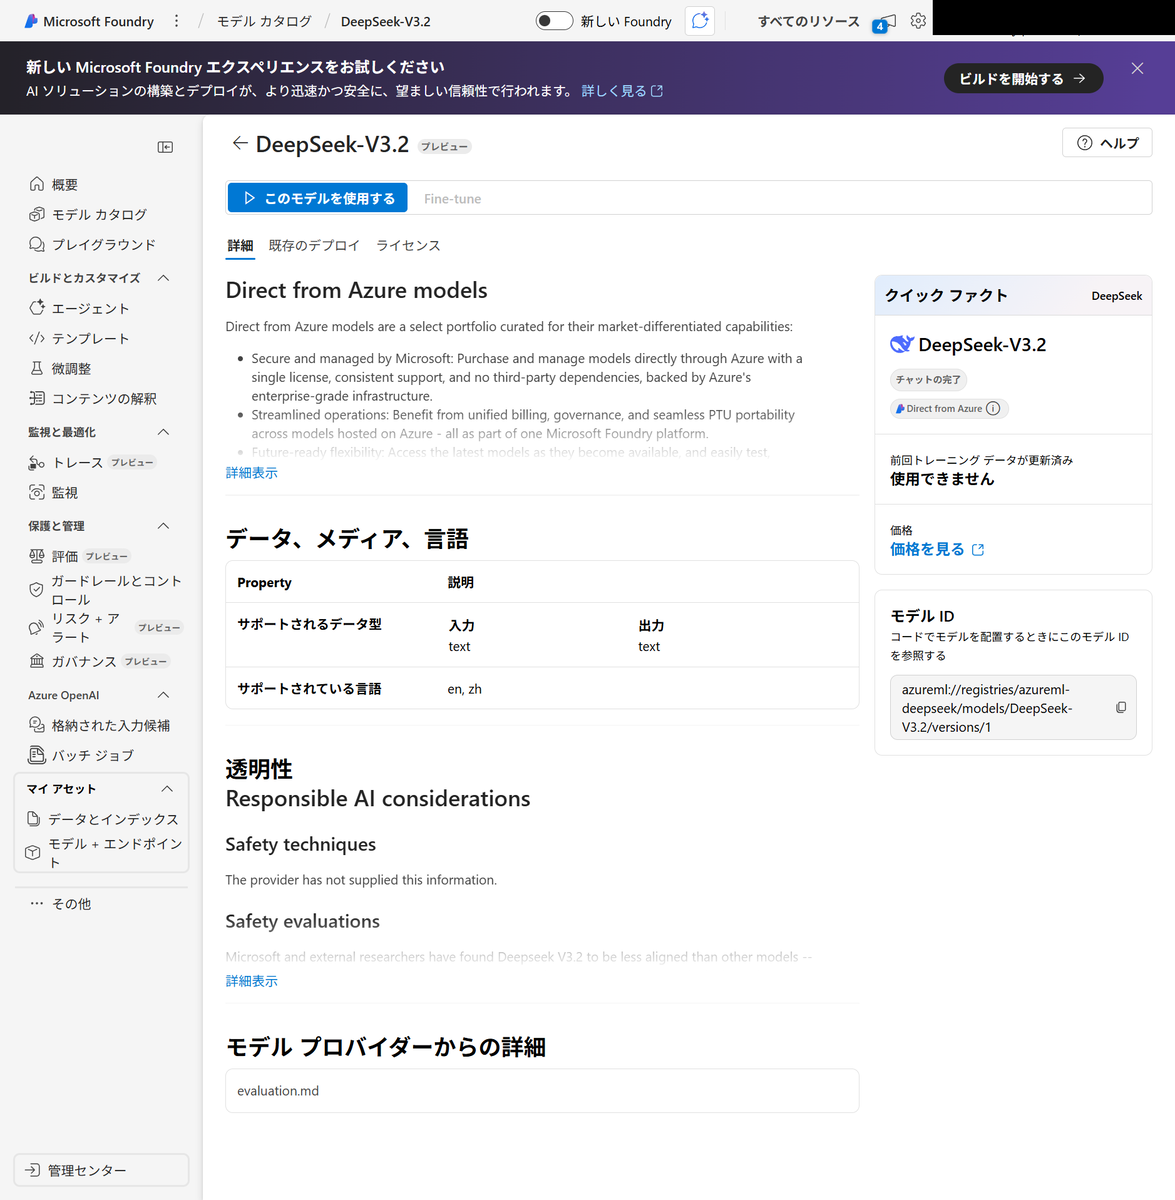
Task: Click the Direct from Azure info icon
Action: pyautogui.click(x=993, y=408)
